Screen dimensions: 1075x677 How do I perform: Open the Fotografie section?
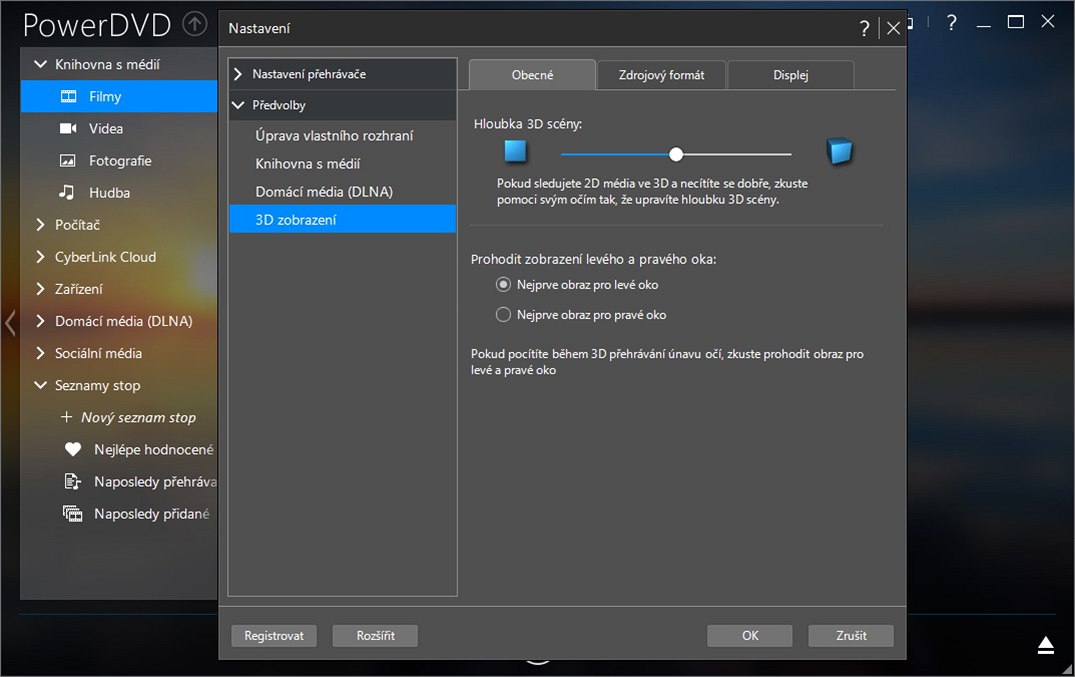pyautogui.click(x=119, y=161)
